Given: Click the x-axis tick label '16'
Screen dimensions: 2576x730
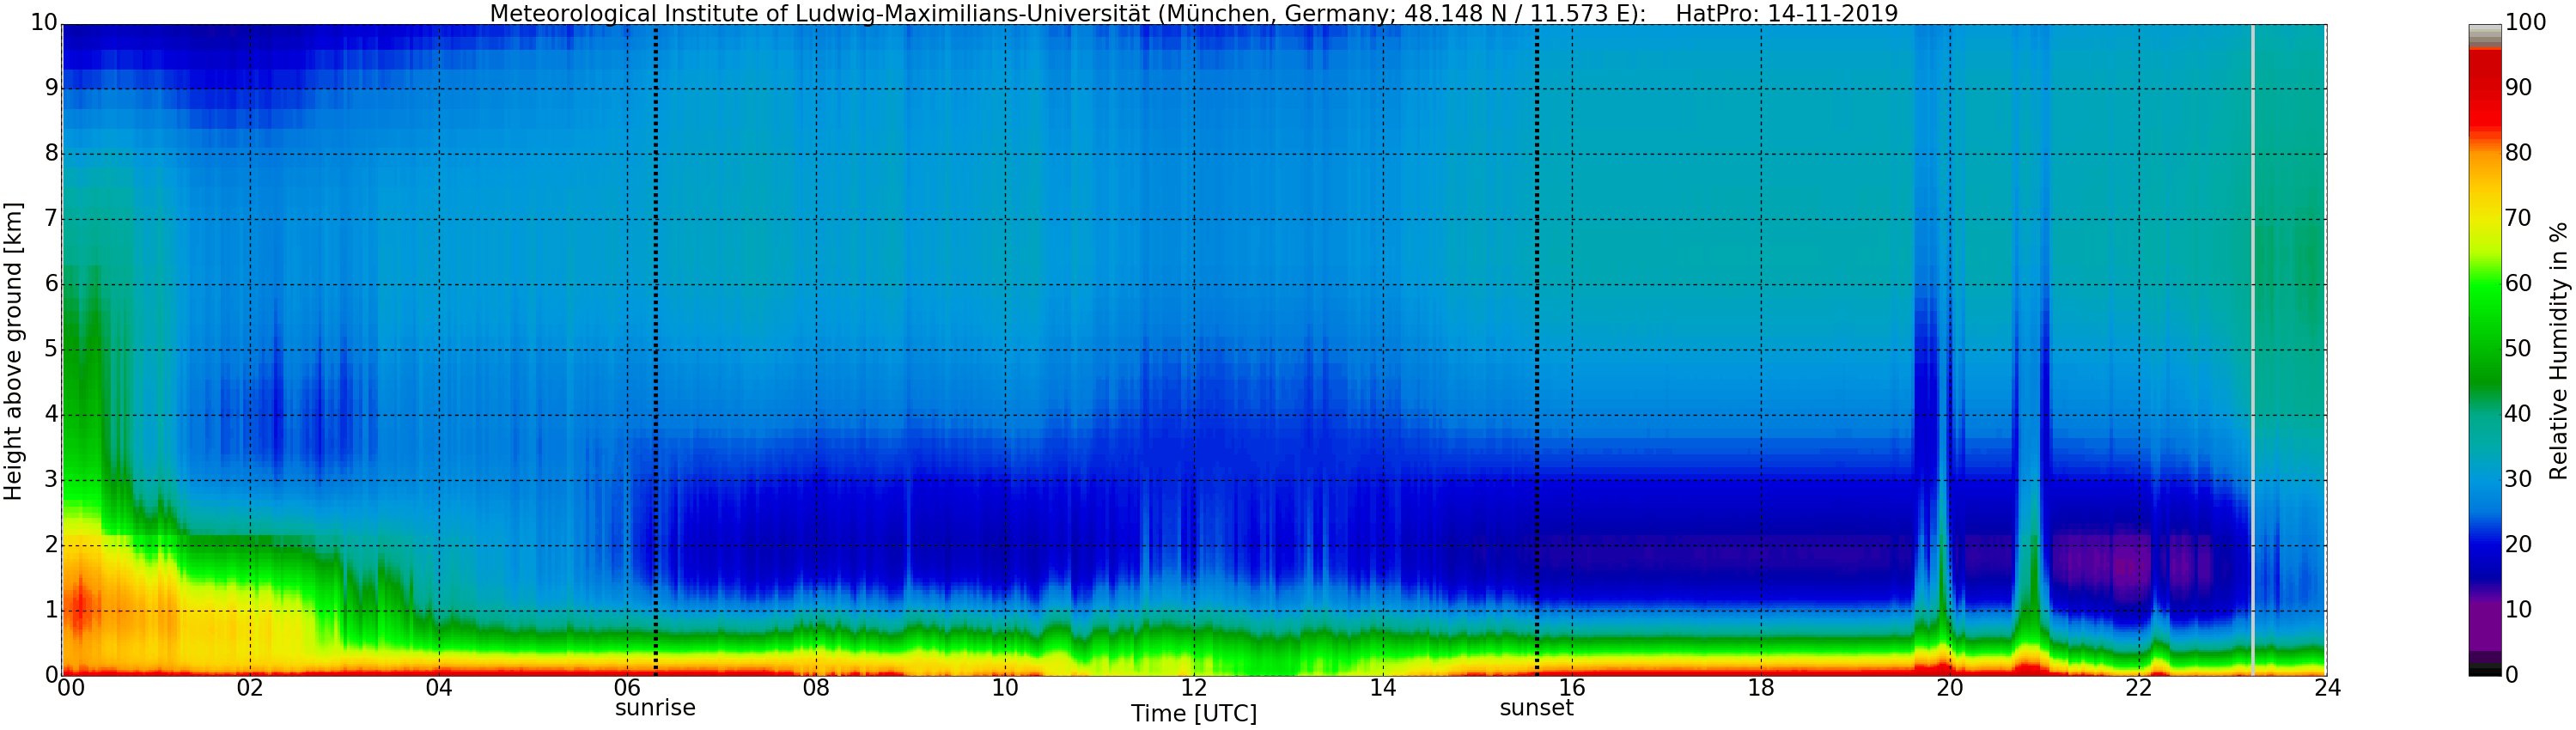Looking at the screenshot, I should click(x=1572, y=688).
